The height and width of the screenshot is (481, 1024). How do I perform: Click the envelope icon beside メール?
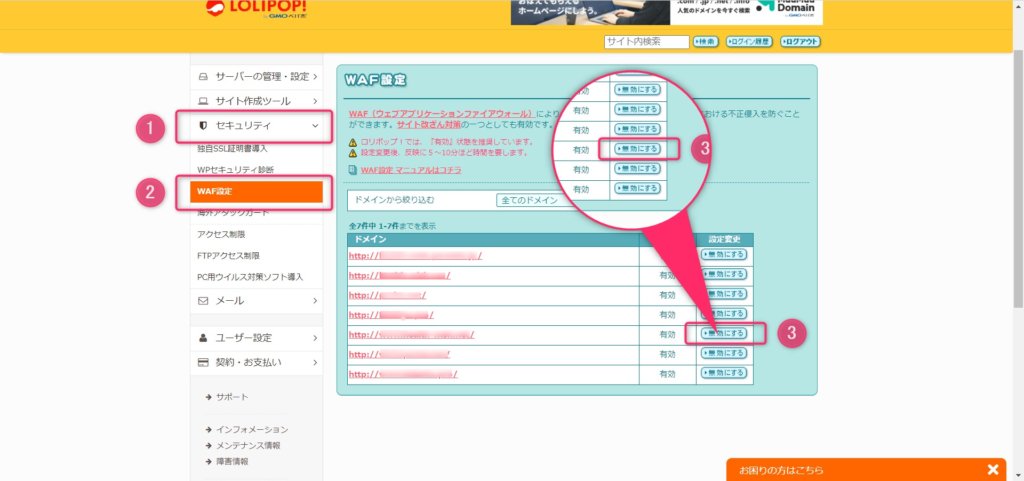click(x=203, y=300)
